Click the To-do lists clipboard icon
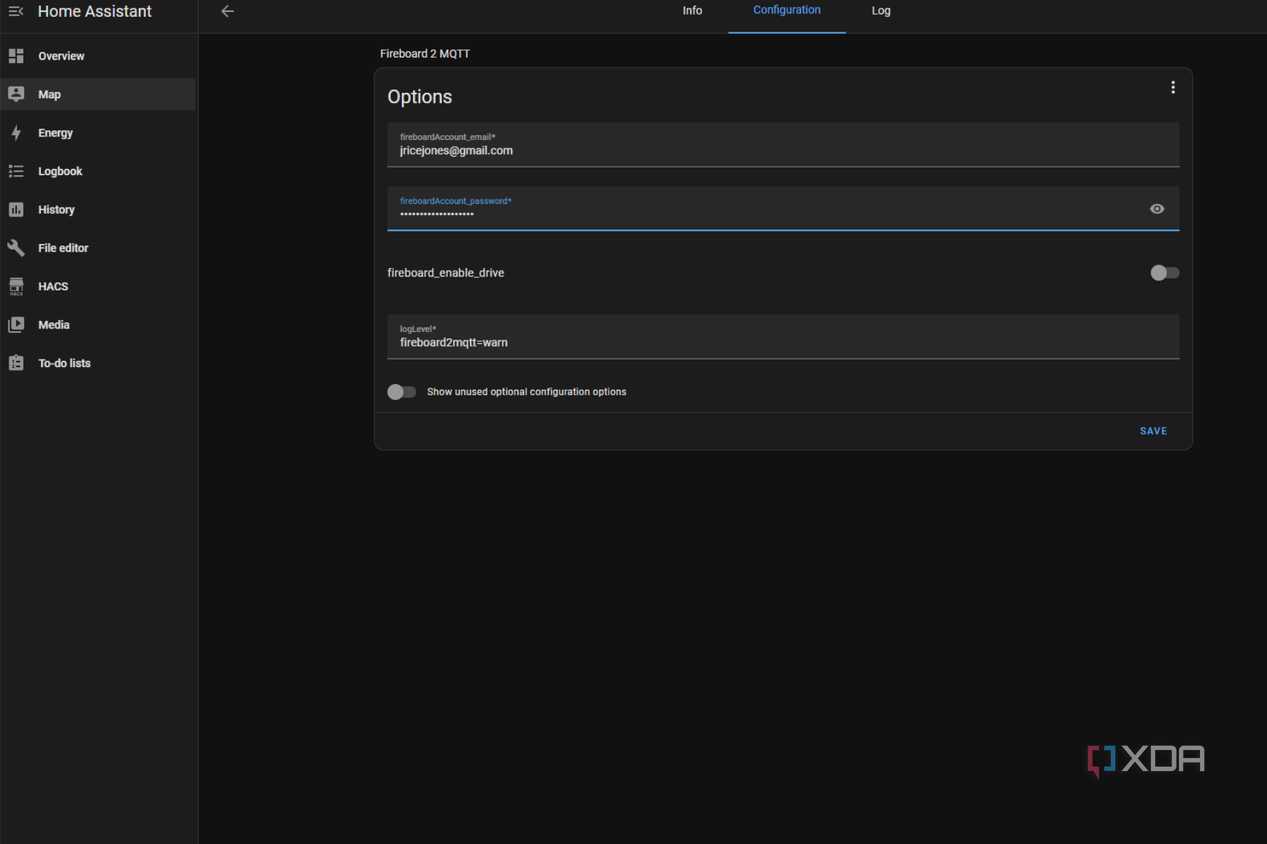This screenshot has height=844, width=1267. click(x=16, y=363)
